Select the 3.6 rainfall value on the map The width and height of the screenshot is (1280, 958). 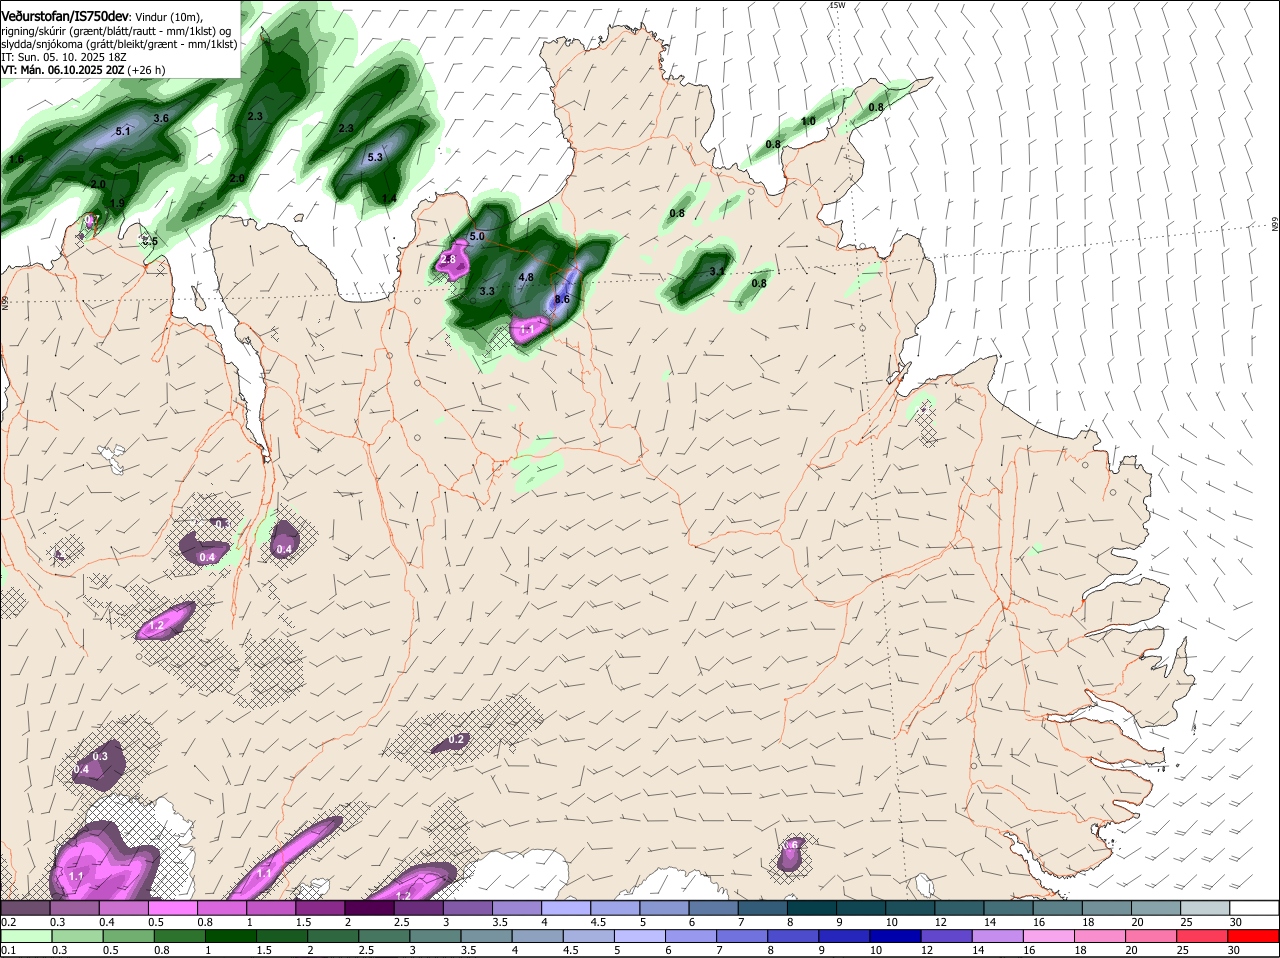161,118
